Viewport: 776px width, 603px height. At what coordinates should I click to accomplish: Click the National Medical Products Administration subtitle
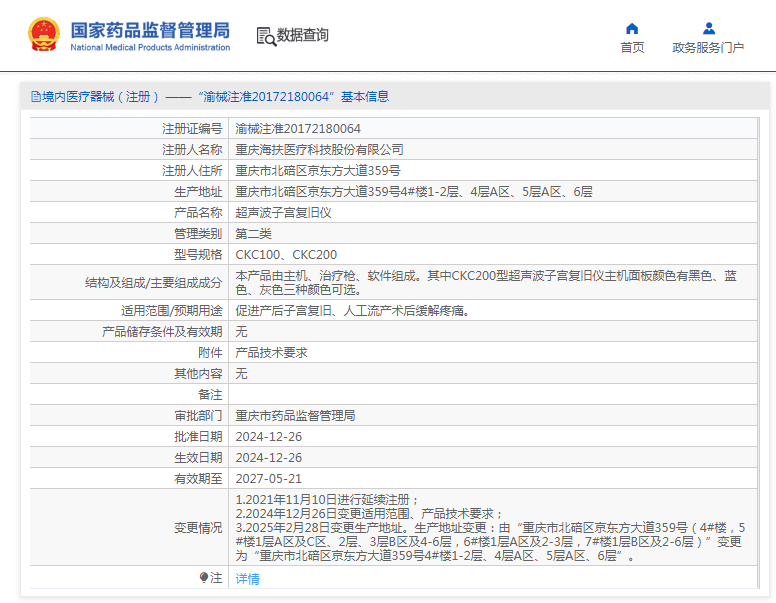tap(150, 47)
